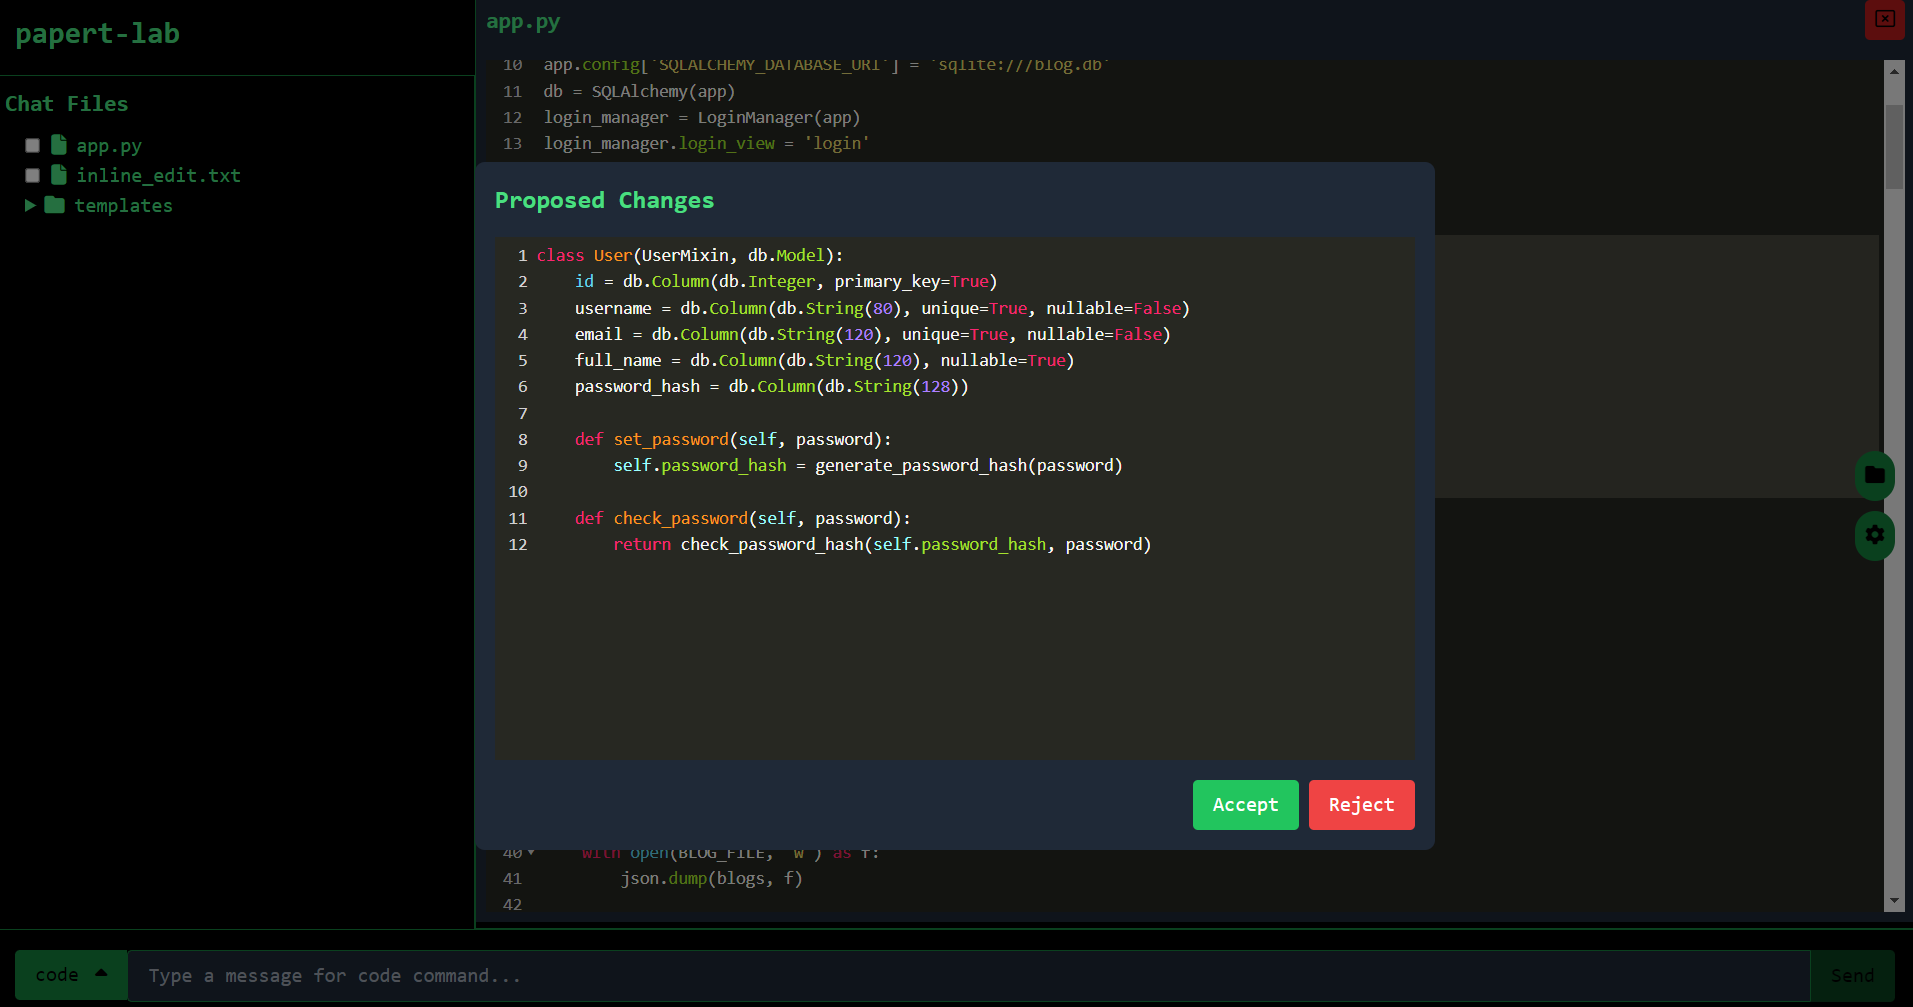This screenshot has width=1913, height=1007.
Task: Click the email column definition line
Action: (x=872, y=334)
